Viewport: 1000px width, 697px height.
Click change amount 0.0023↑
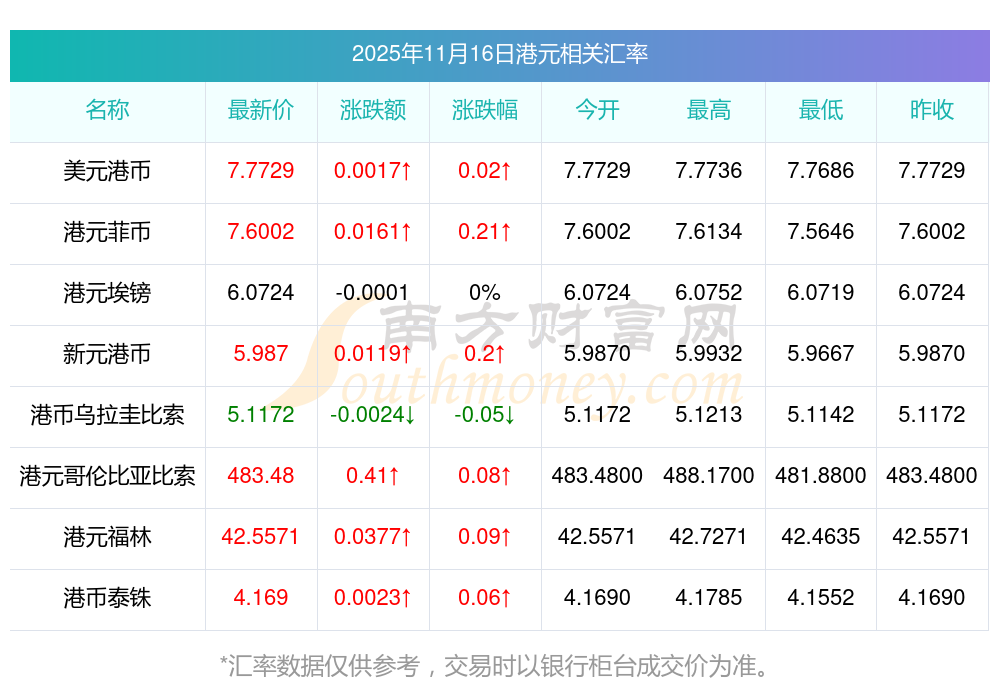point(372,598)
